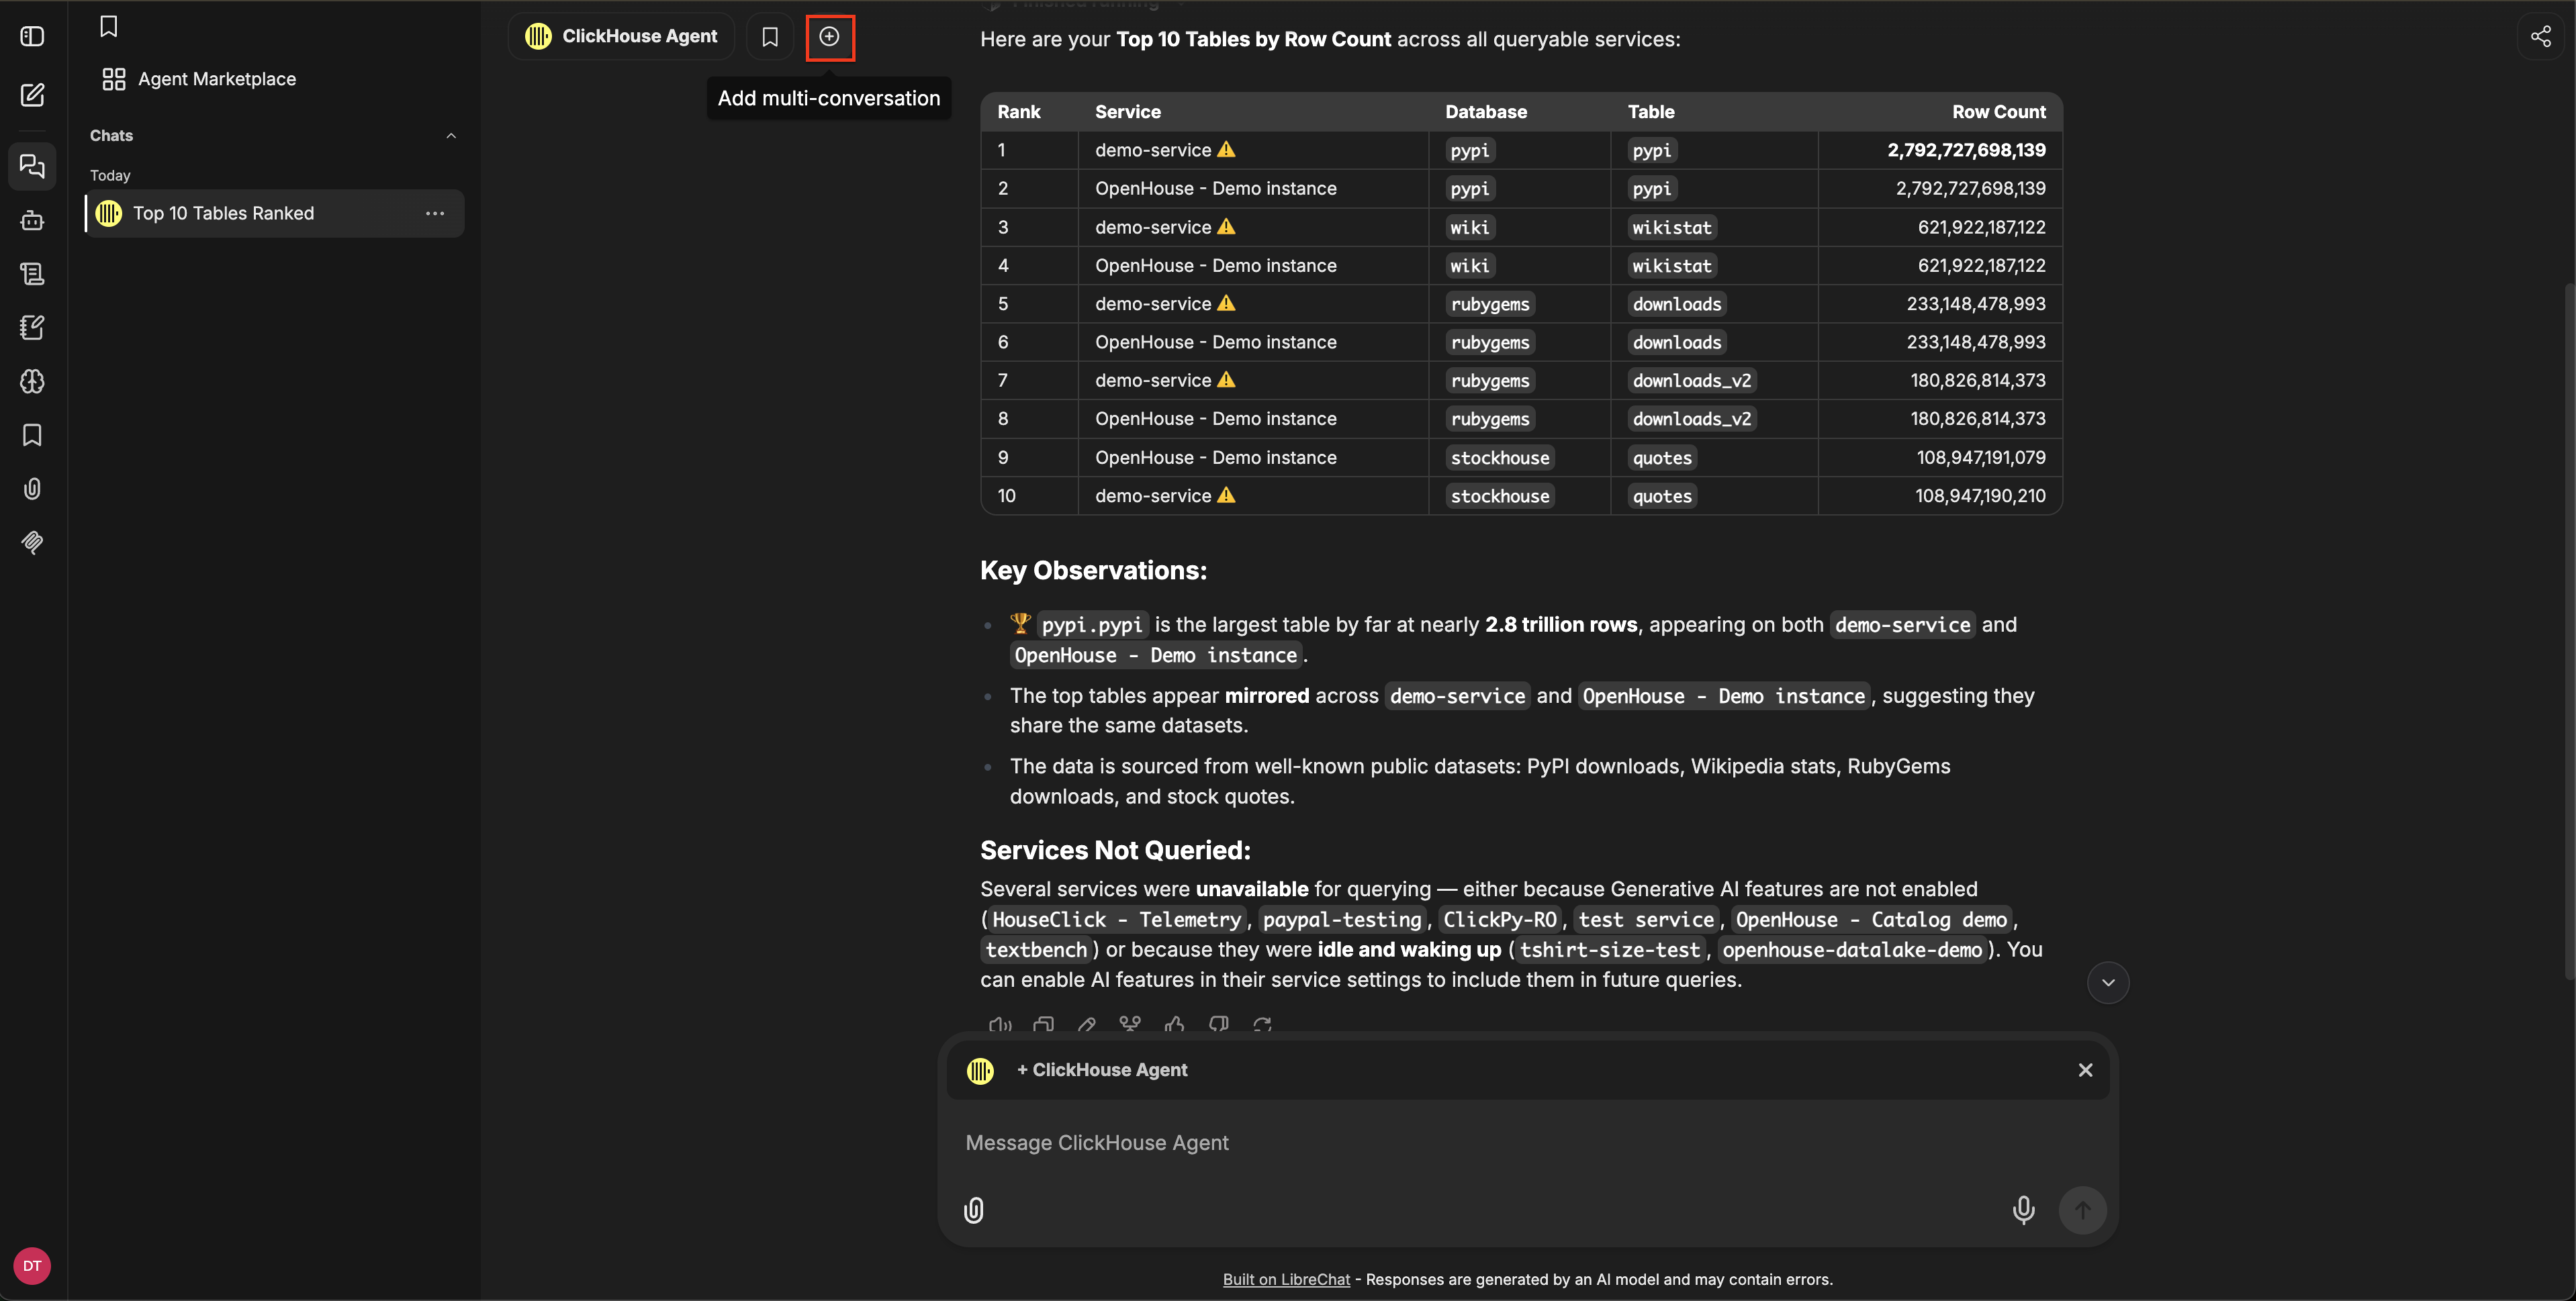The height and width of the screenshot is (1301, 2576).
Task: Give thumbs down to the response
Action: [x=1218, y=1024]
